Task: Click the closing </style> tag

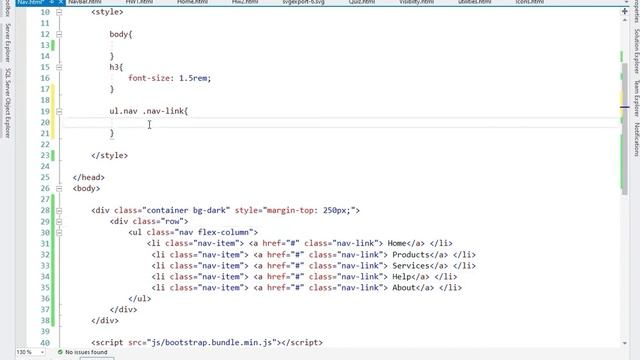Action: pyautogui.click(x=109, y=156)
